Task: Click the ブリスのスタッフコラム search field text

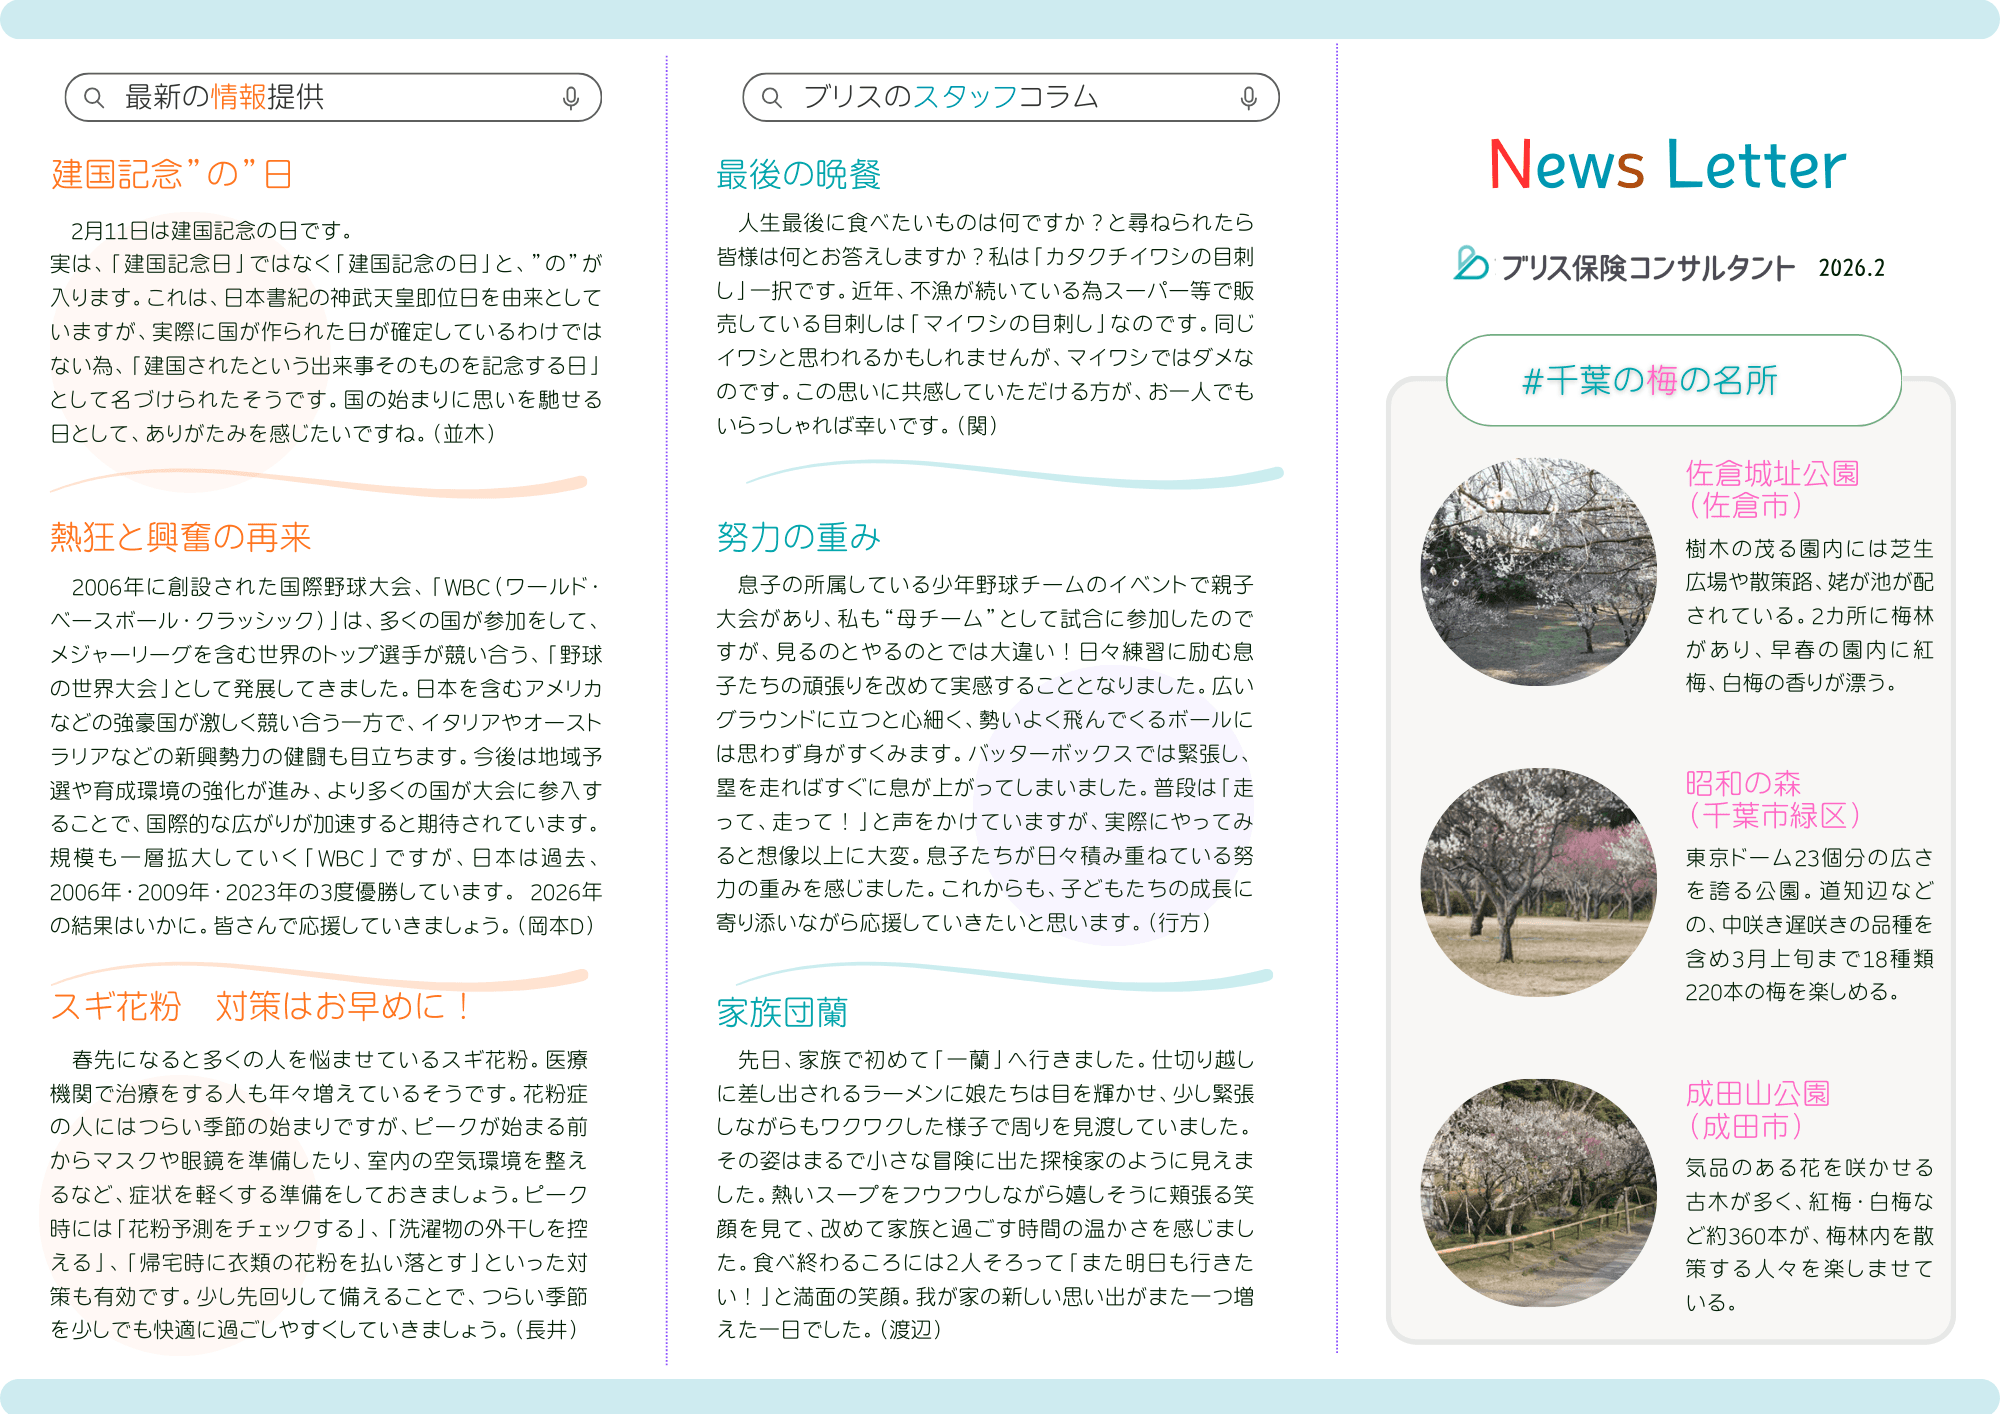Action: 950,97
